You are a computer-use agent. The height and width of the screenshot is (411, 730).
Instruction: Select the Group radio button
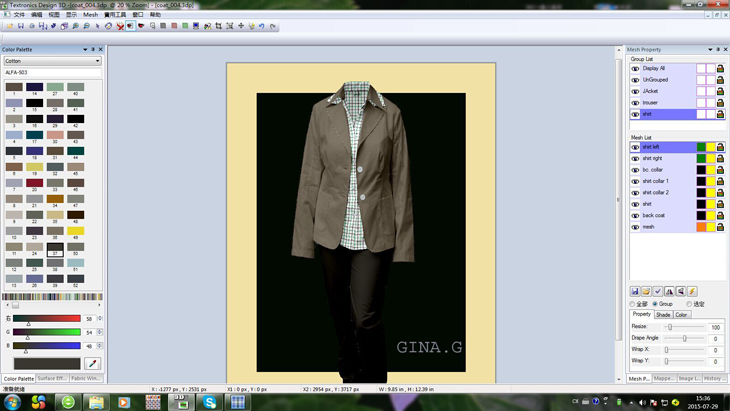tap(655, 304)
